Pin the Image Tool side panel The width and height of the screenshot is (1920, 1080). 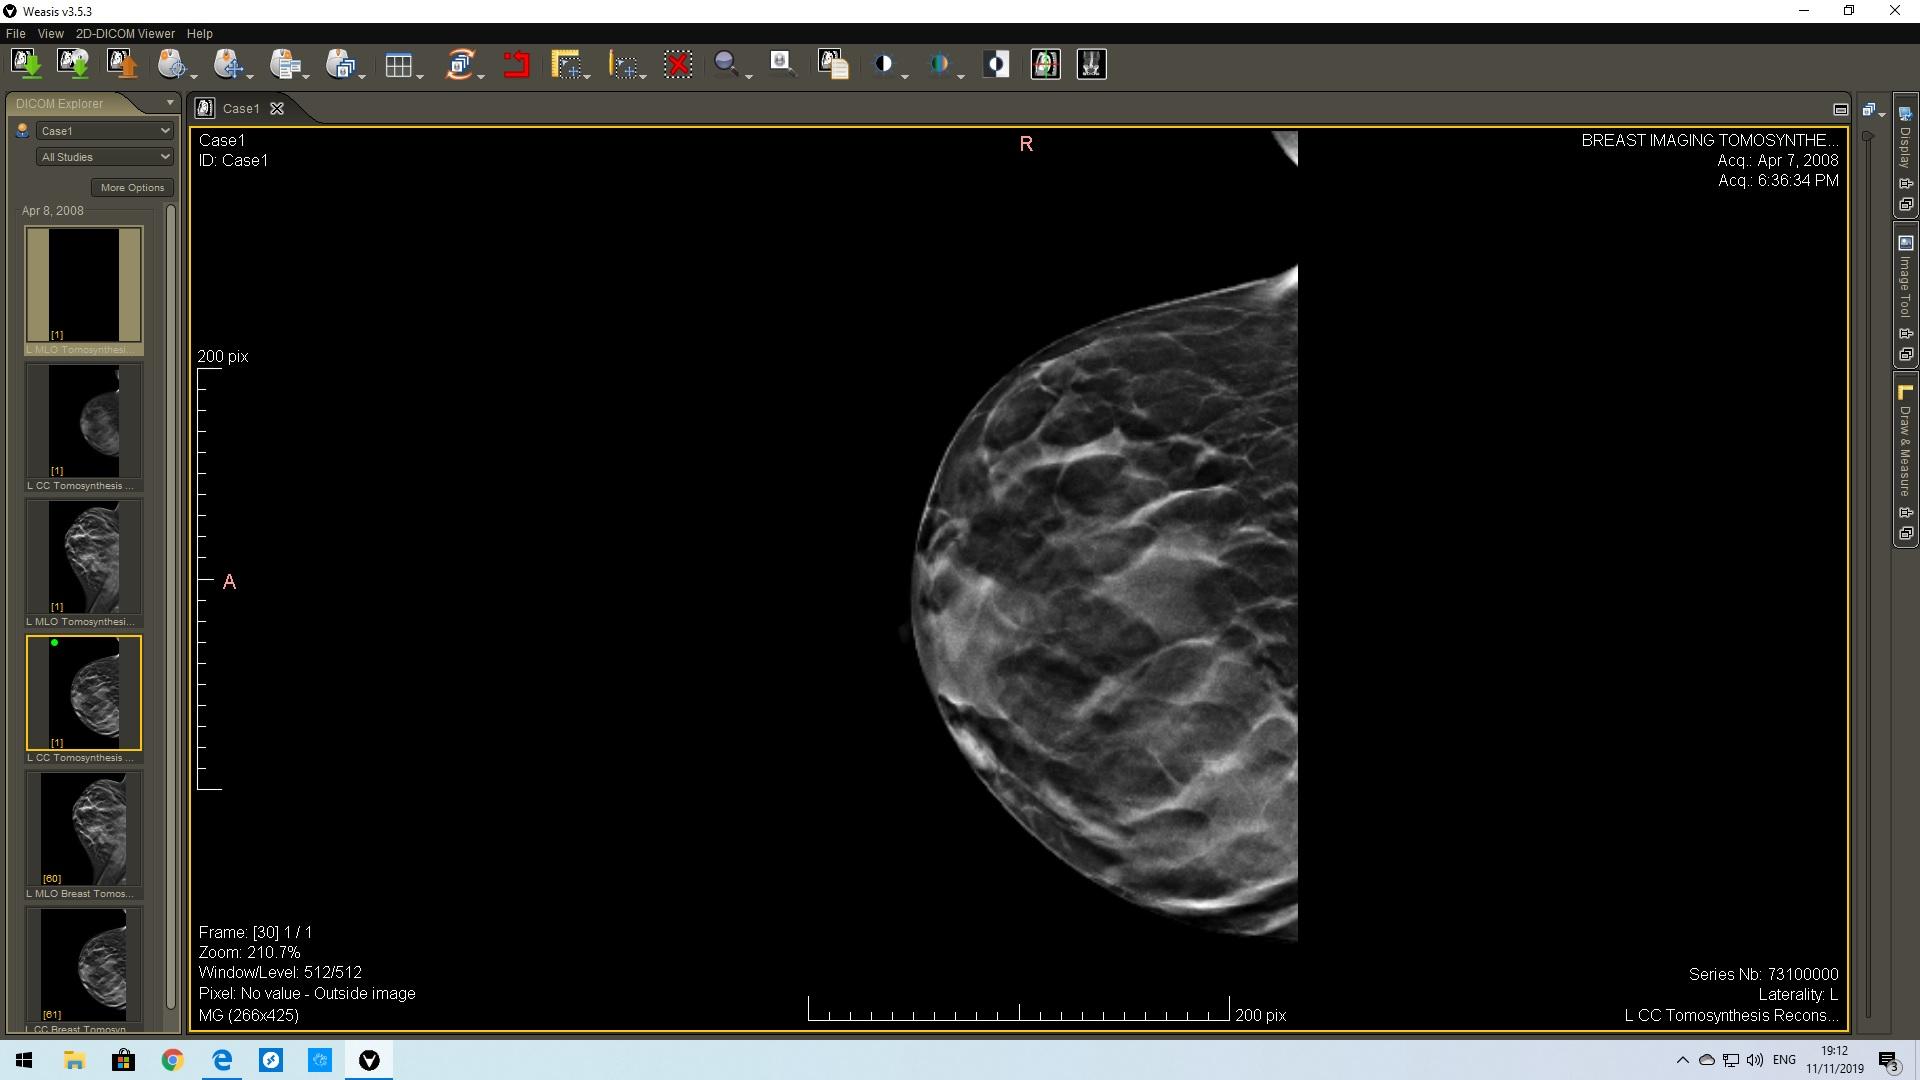[1906, 334]
